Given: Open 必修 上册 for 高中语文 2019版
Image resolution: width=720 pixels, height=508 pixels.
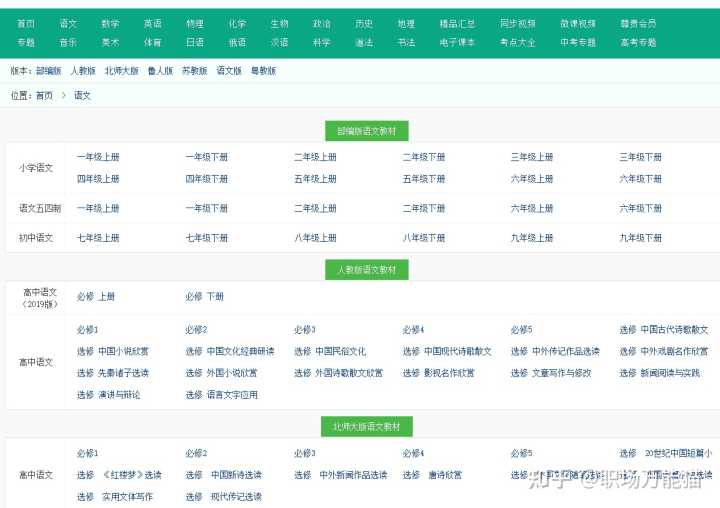Looking at the screenshot, I should pos(96,297).
